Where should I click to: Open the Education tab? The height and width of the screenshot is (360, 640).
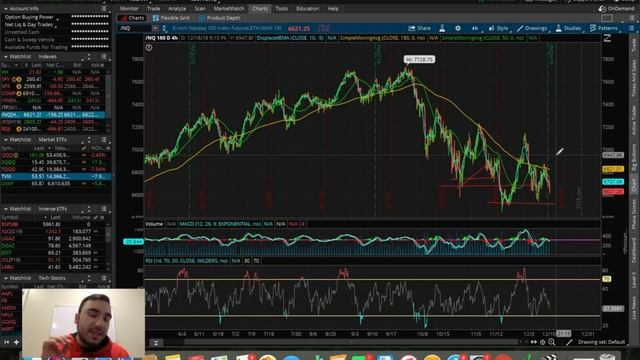pos(307,9)
